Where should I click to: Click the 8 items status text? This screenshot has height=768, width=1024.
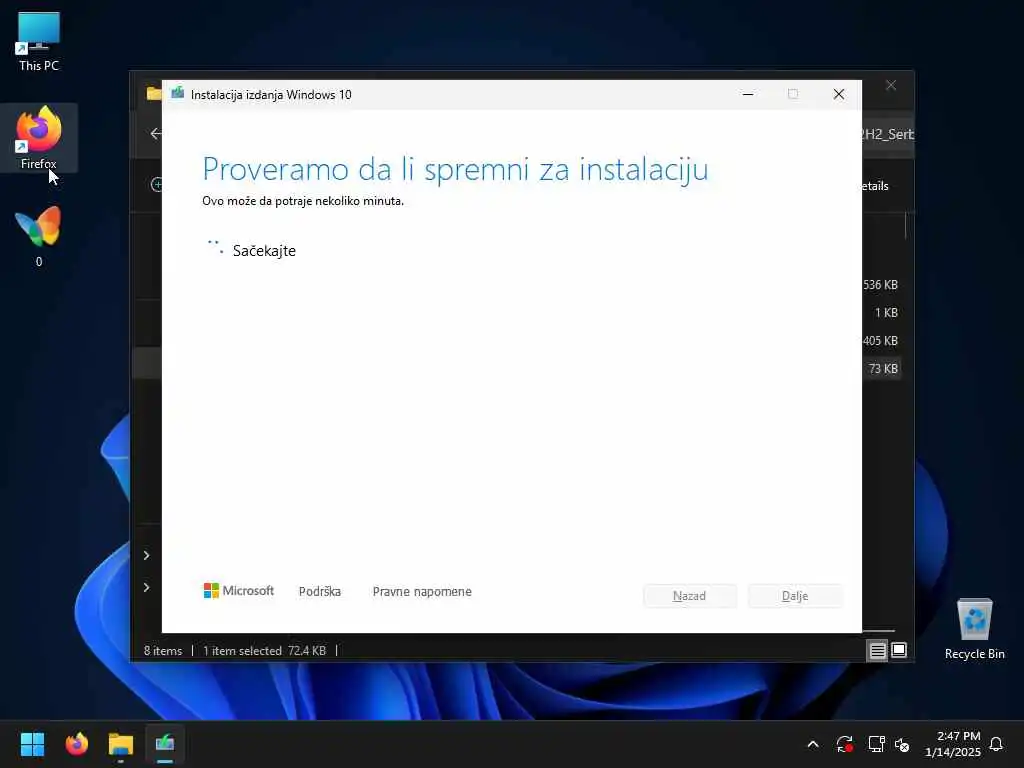pos(163,650)
